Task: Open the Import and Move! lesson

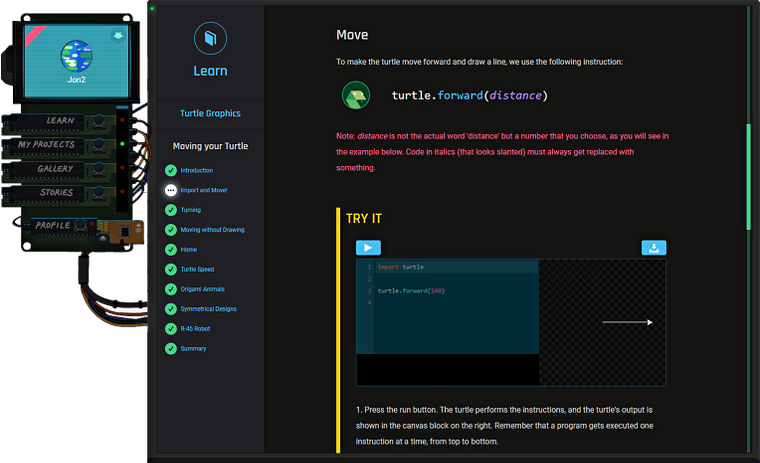Action: (x=204, y=190)
